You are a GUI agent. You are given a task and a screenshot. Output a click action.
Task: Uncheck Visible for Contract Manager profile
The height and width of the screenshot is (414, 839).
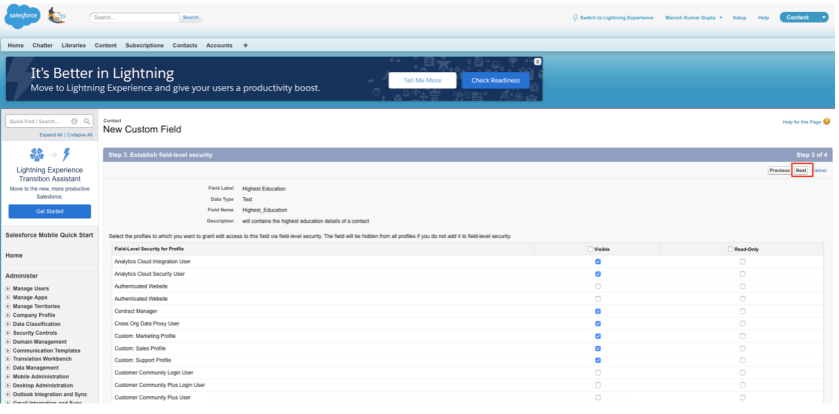(x=598, y=310)
